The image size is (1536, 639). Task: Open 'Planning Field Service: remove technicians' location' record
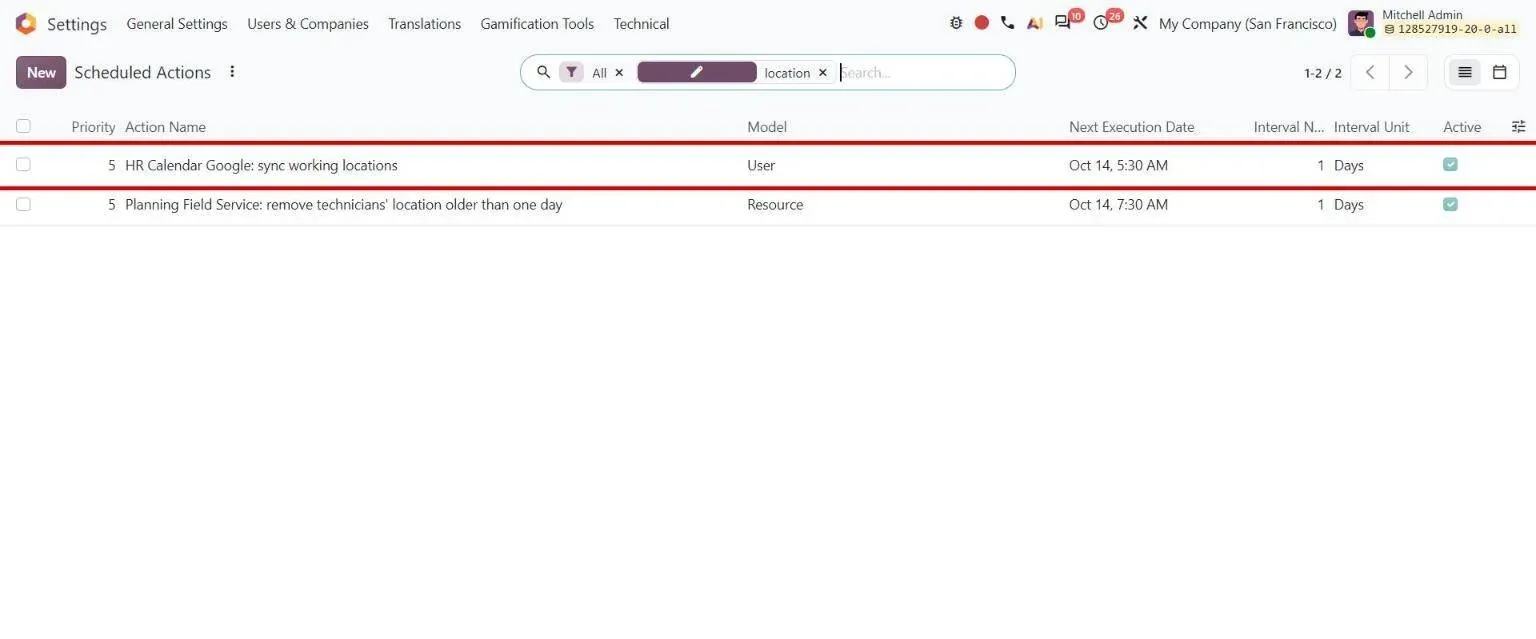(343, 204)
